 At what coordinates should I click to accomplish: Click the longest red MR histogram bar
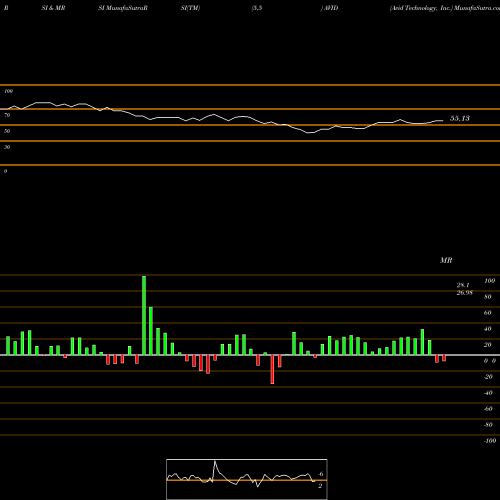[x=272, y=369]
